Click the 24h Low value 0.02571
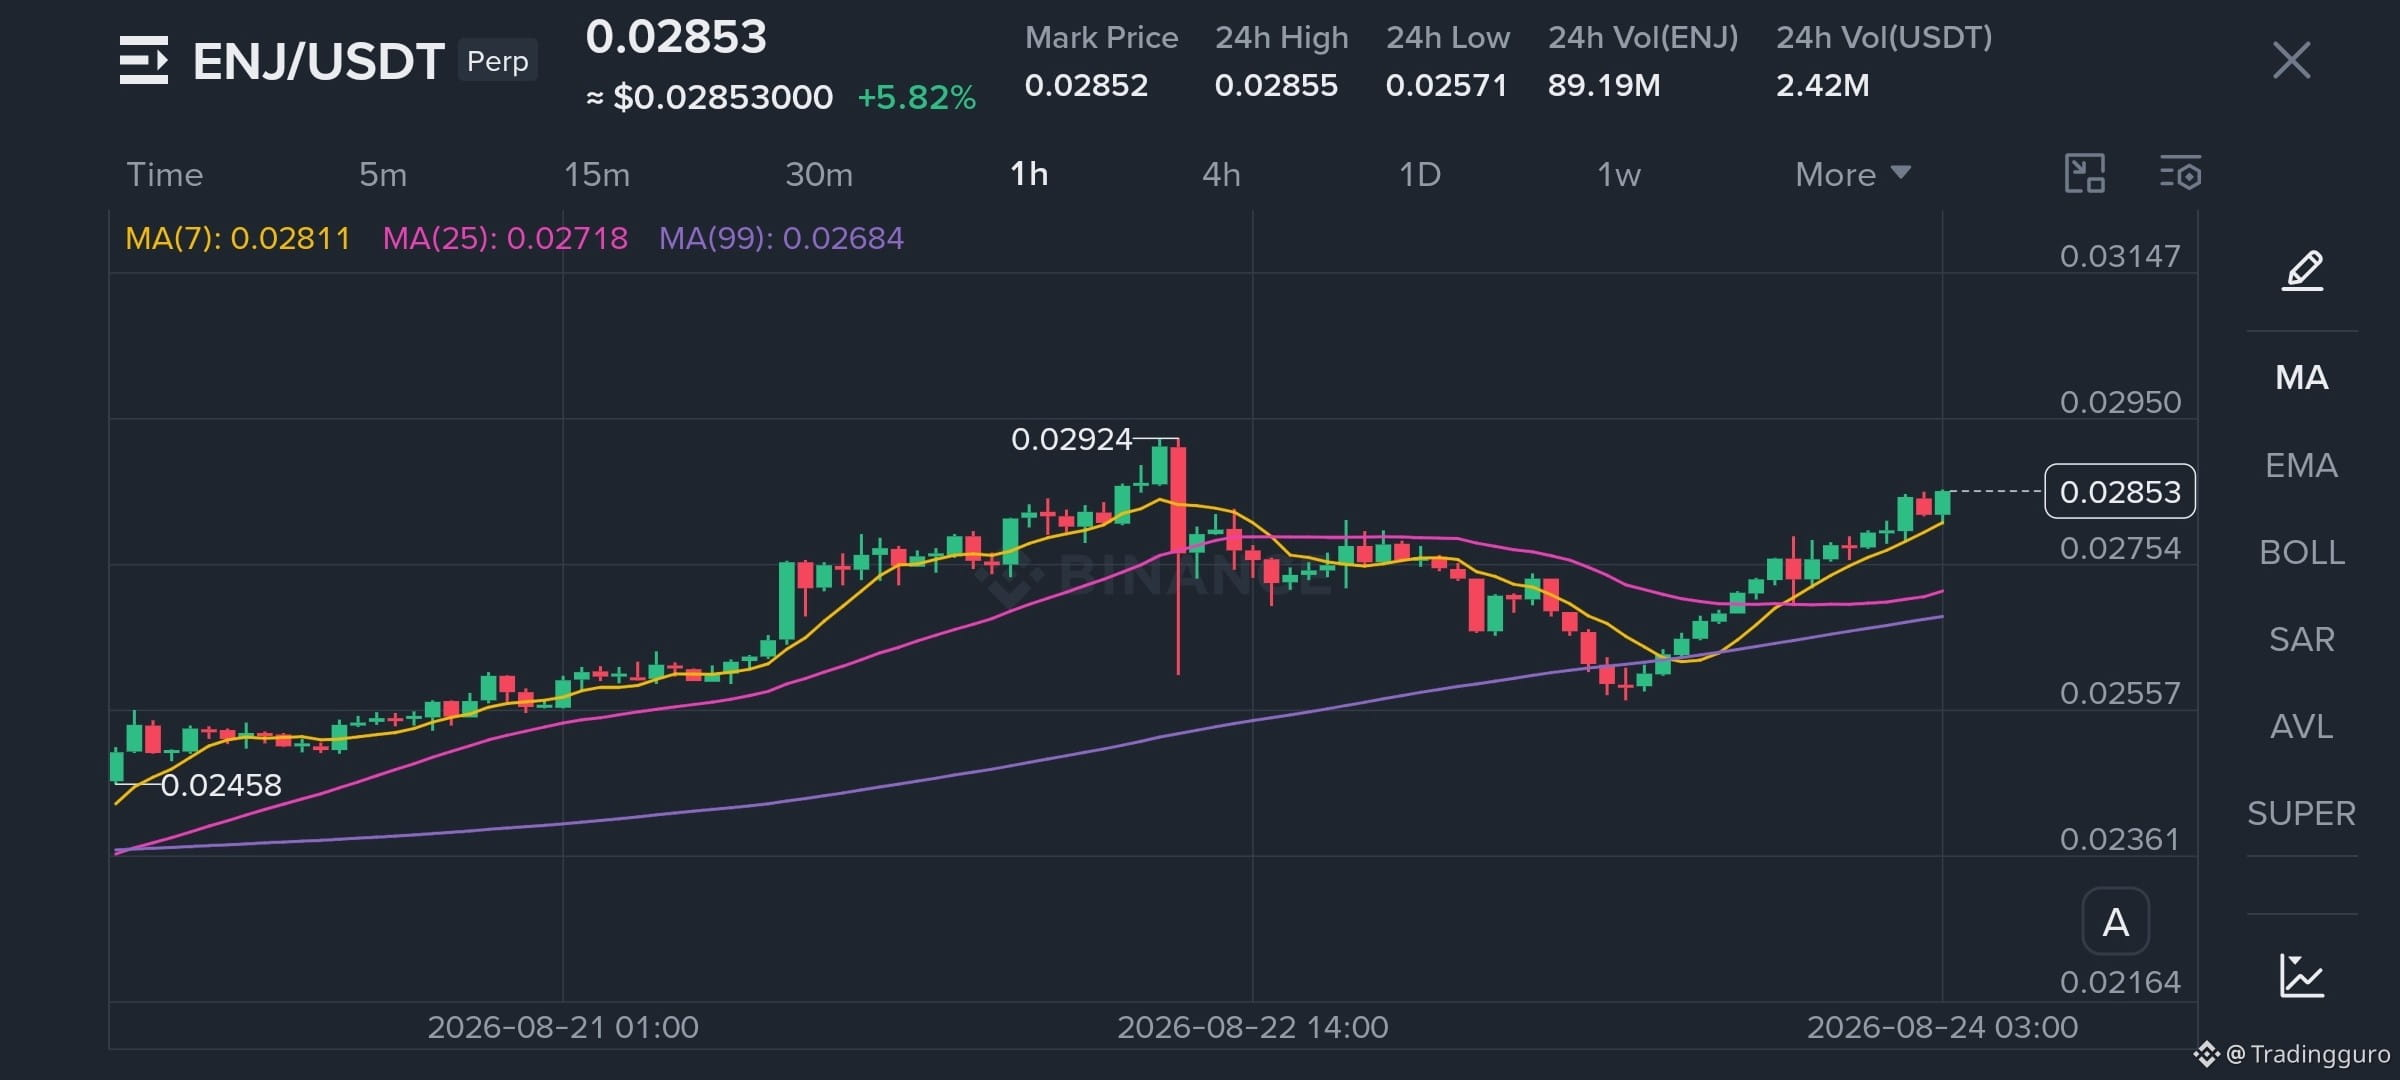Screen dimensions: 2400x1080 pyautogui.click(x=1446, y=85)
